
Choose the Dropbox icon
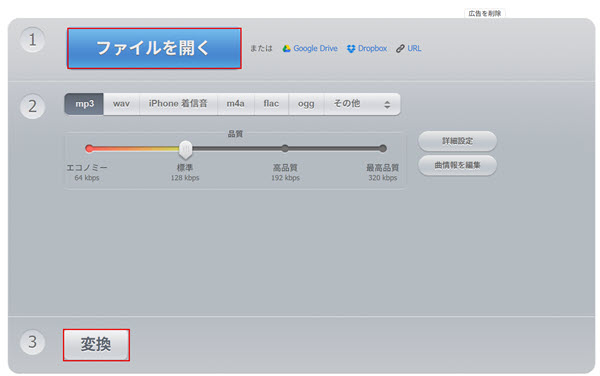point(351,49)
